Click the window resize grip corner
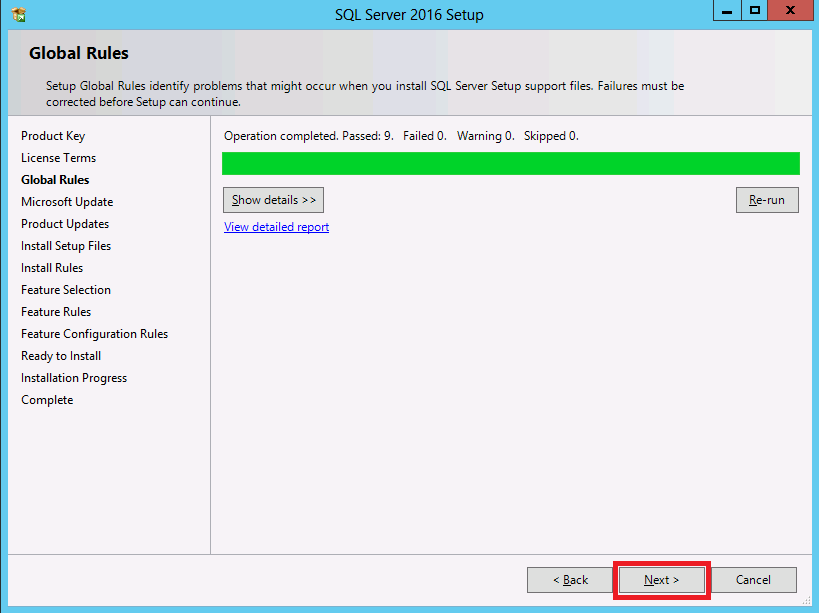 pyautogui.click(x=806, y=600)
